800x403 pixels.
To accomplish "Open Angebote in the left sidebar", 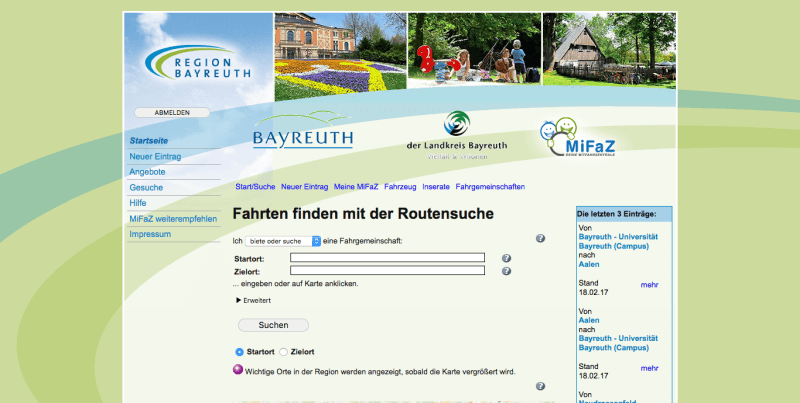I will tap(147, 172).
